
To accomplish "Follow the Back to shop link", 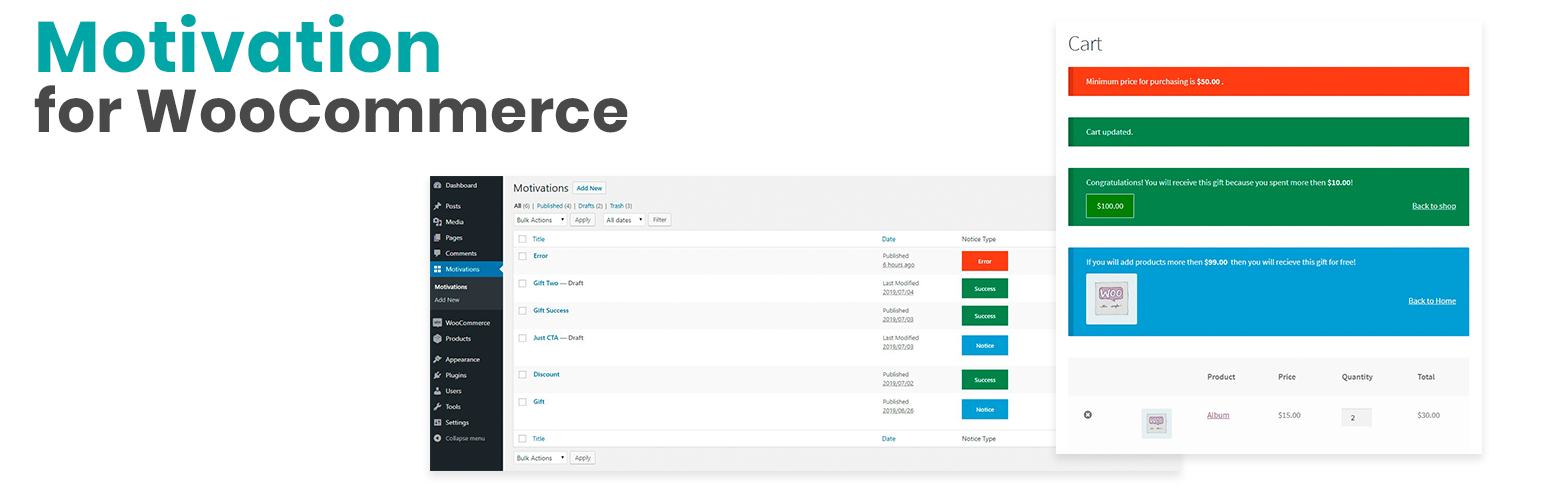I will (x=1433, y=206).
